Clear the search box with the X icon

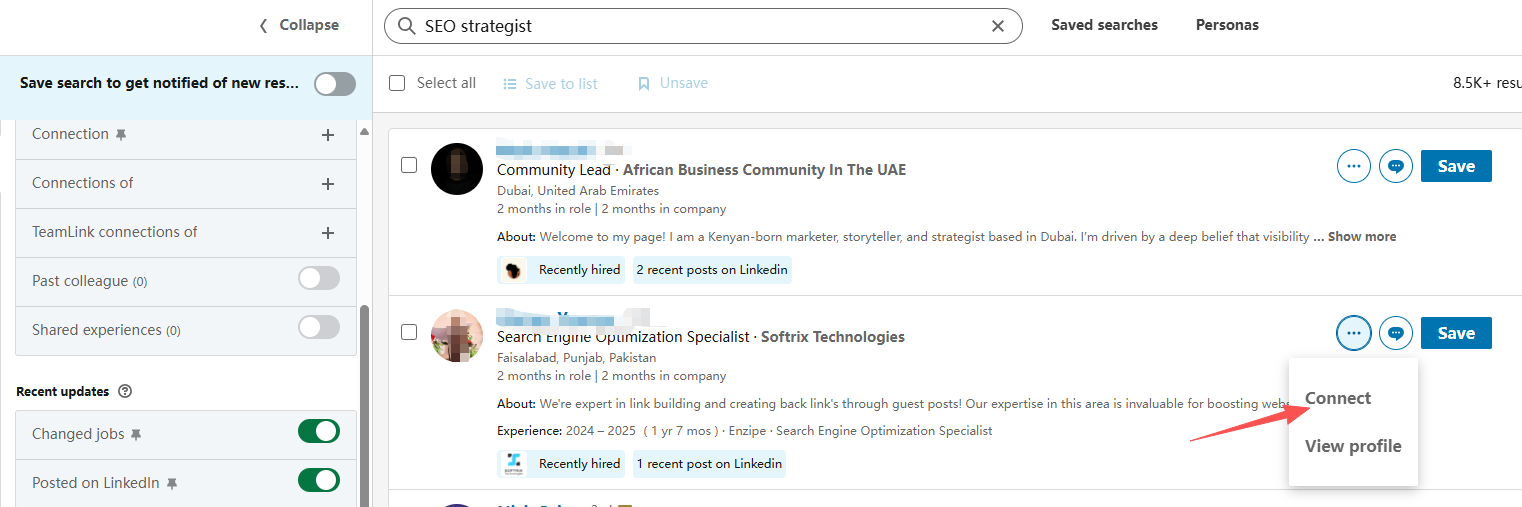[997, 26]
